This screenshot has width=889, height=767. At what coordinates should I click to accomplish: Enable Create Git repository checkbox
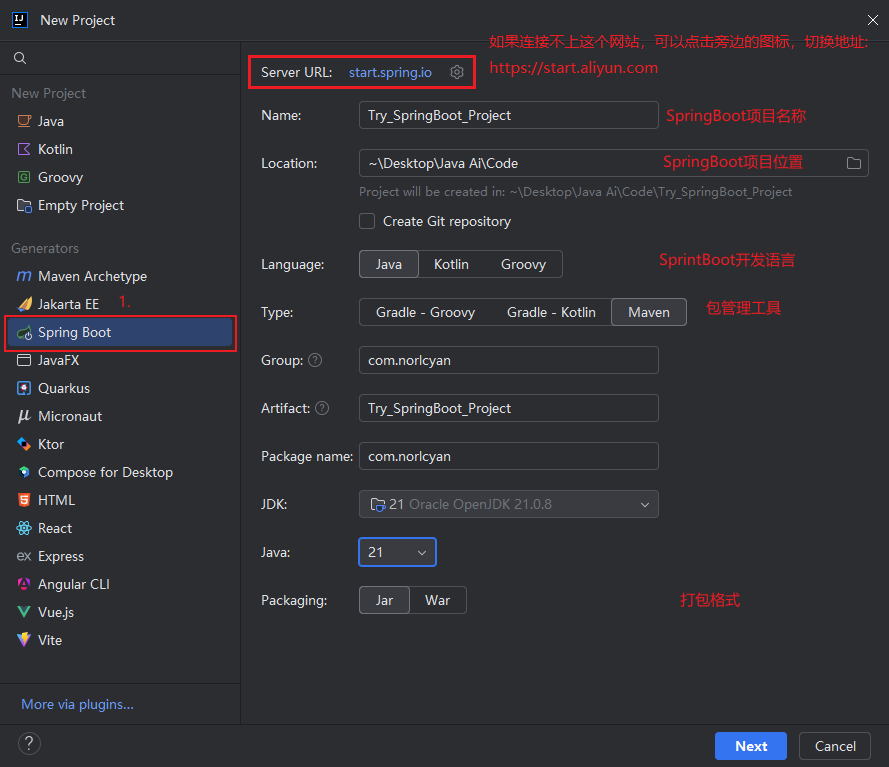(367, 221)
